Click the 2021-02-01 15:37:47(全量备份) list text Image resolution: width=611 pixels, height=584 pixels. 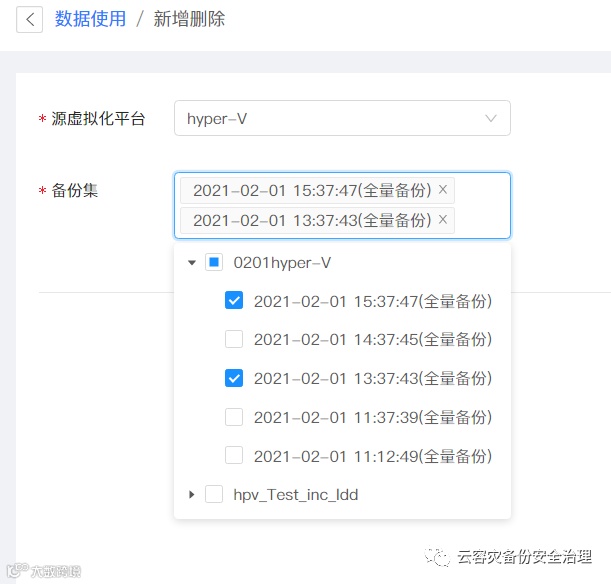(x=373, y=301)
